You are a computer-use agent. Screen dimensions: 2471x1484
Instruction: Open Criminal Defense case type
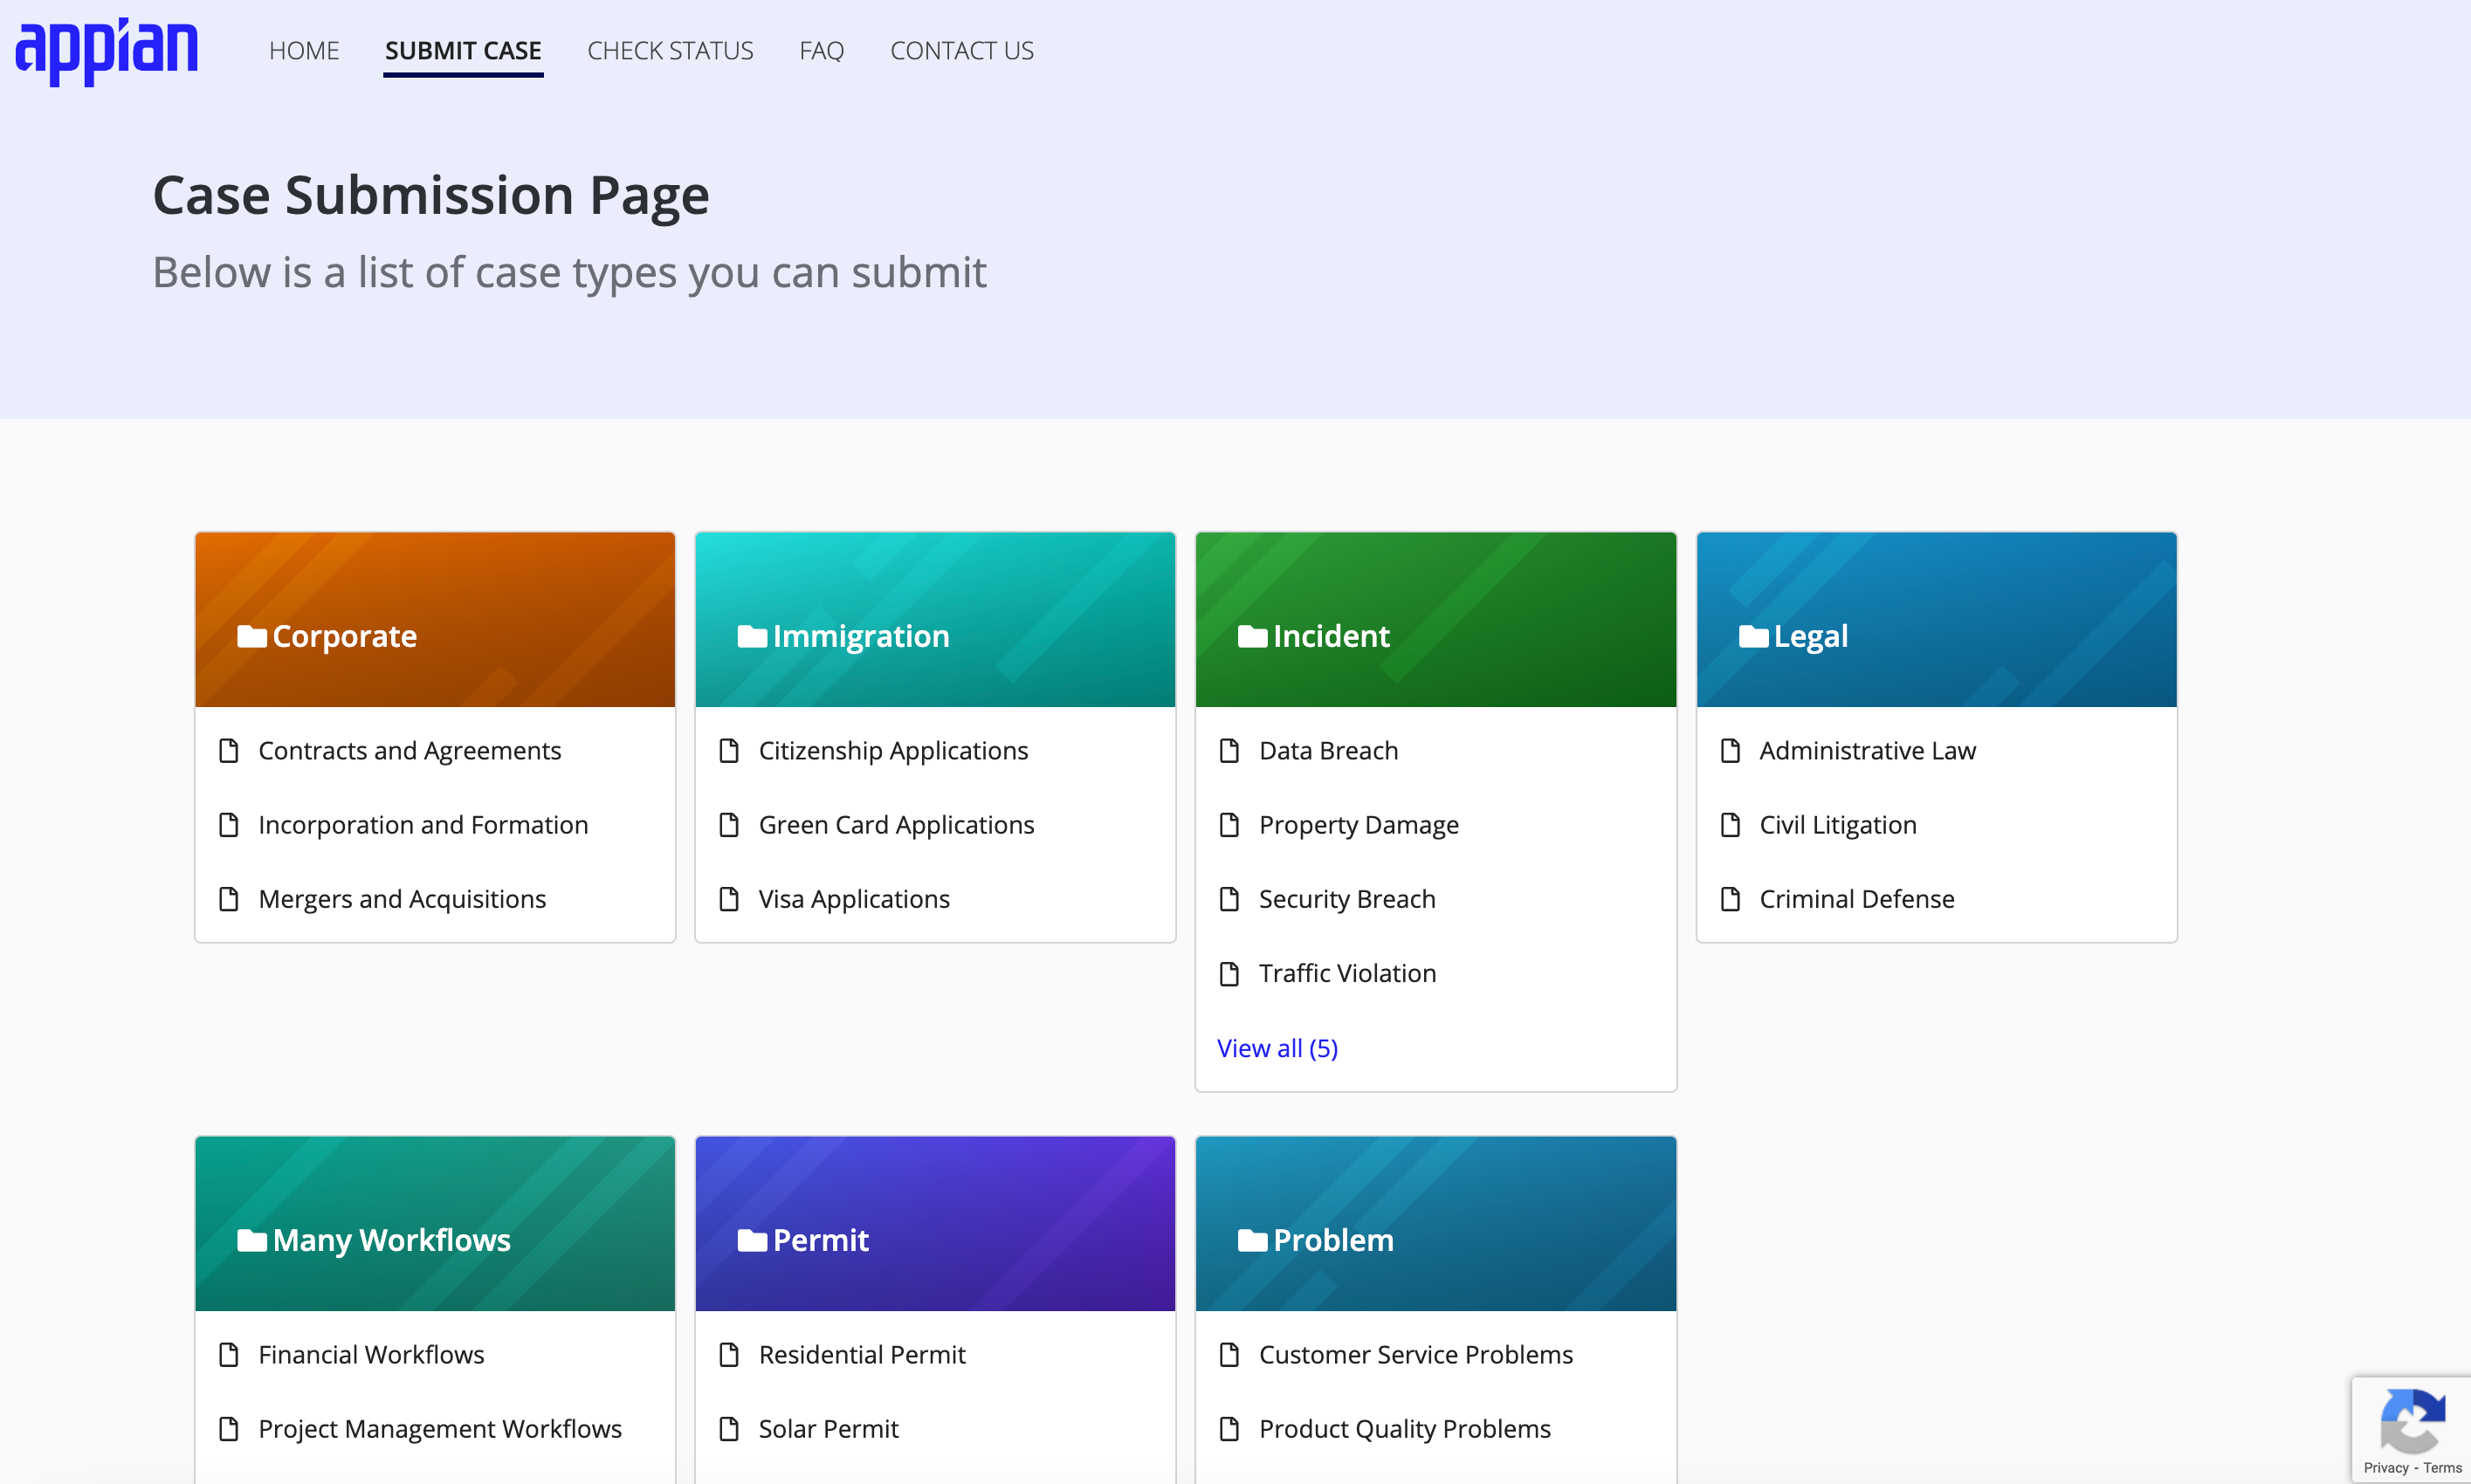pos(1856,898)
